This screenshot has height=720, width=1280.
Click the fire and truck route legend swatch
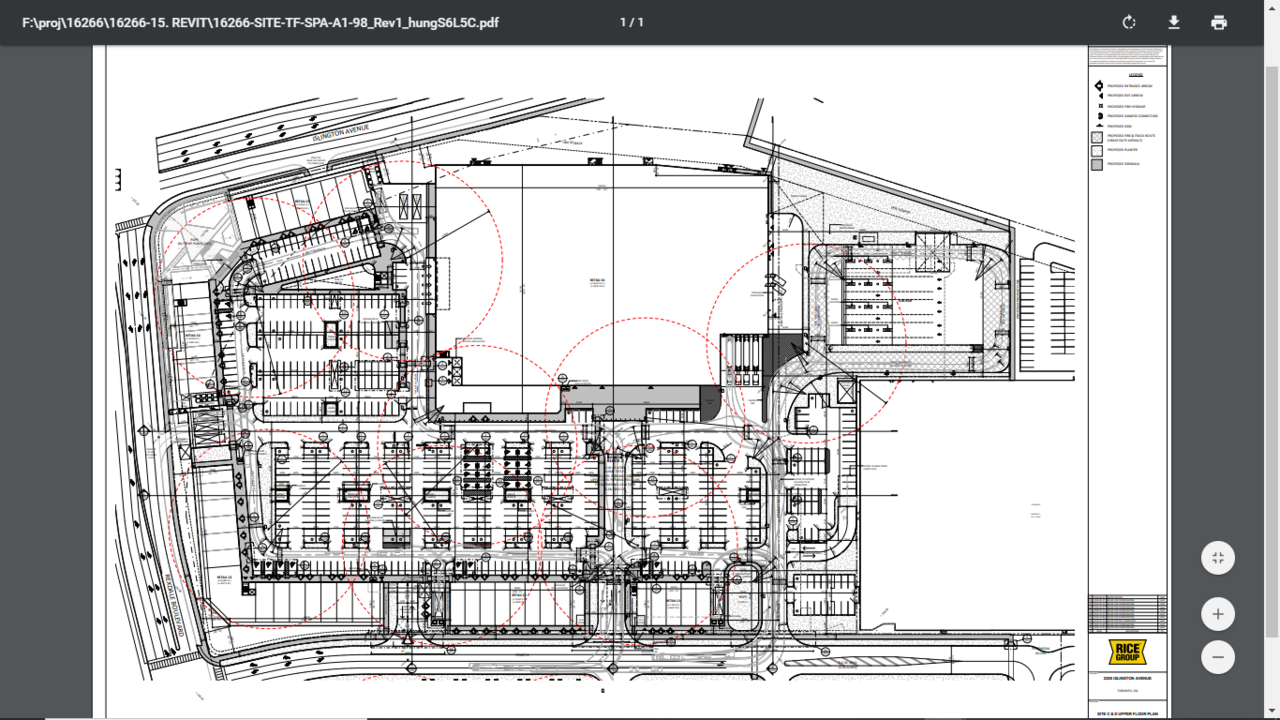click(x=1097, y=138)
